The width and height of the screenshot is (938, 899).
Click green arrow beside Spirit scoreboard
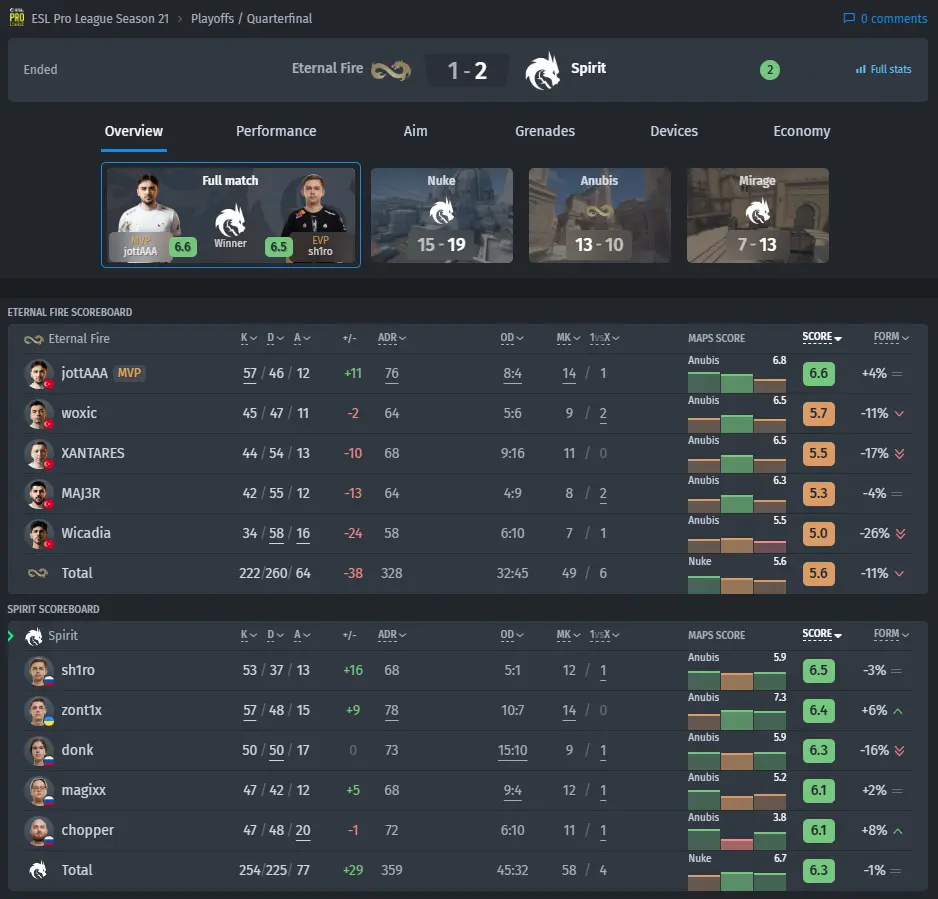click(11, 636)
